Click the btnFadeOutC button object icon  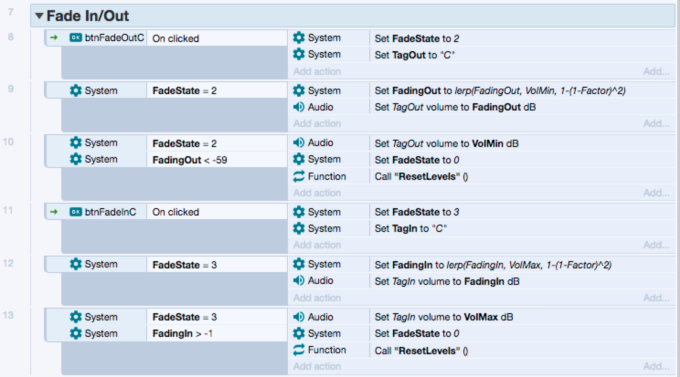click(x=75, y=38)
